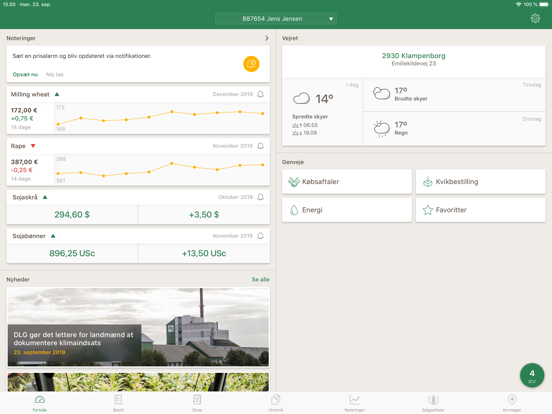Click the Opsæt nu link

click(x=25, y=74)
